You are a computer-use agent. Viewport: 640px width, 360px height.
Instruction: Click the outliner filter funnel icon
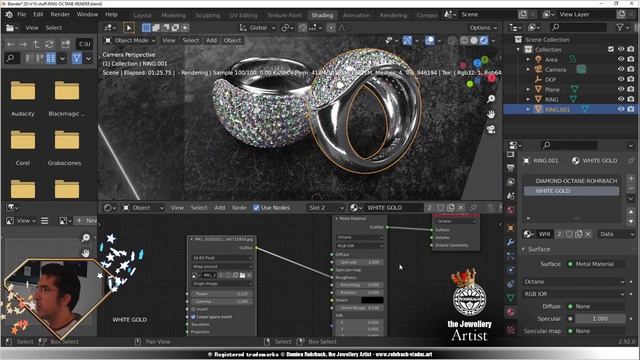click(620, 27)
